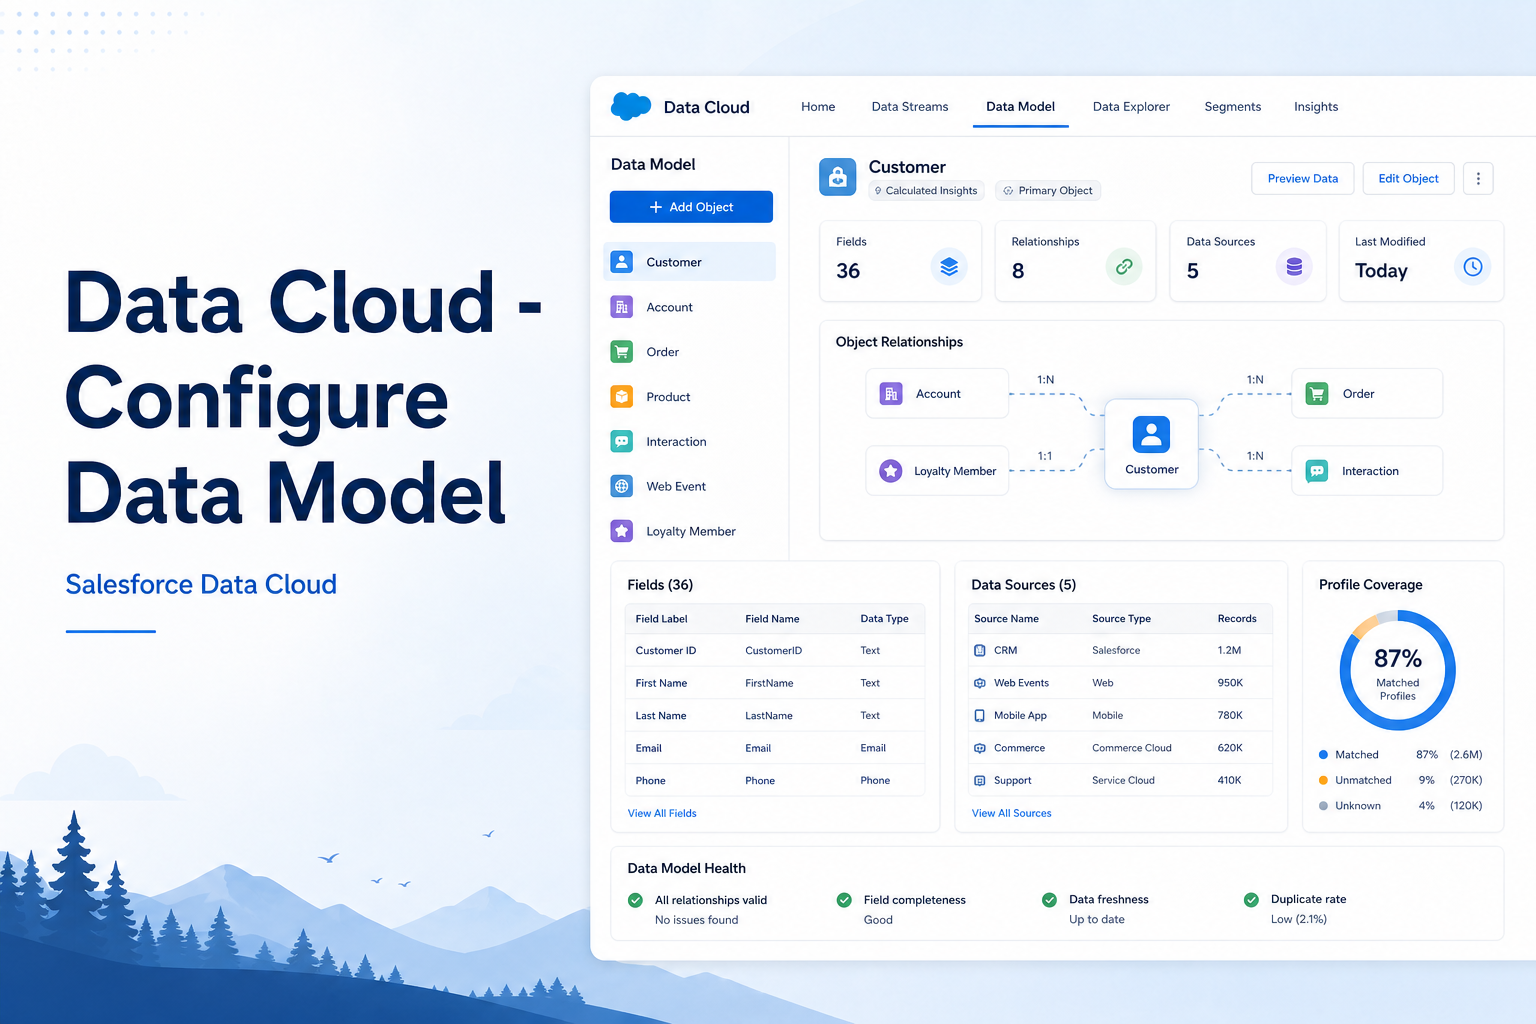Click the Commerce source row icon
The image size is (1536, 1024).
point(980,748)
